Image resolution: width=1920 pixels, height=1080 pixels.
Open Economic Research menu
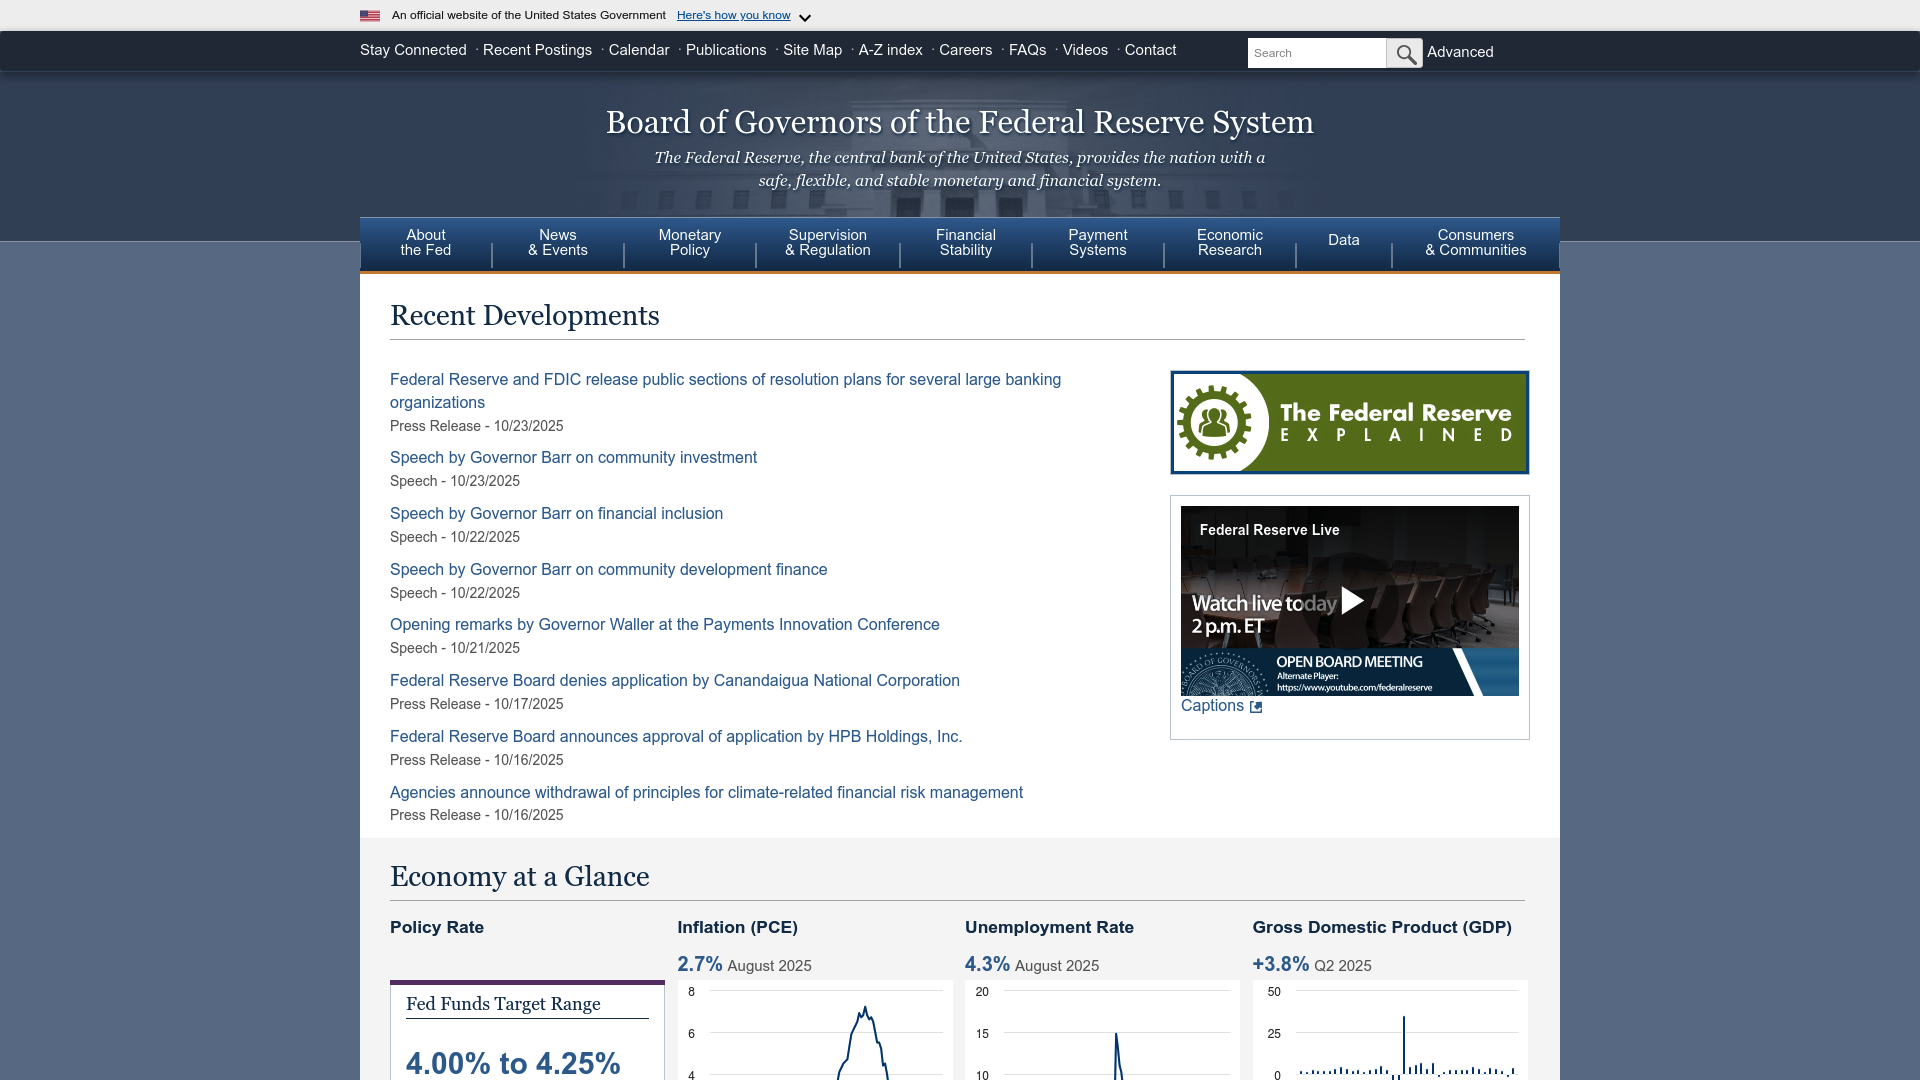coord(1230,243)
